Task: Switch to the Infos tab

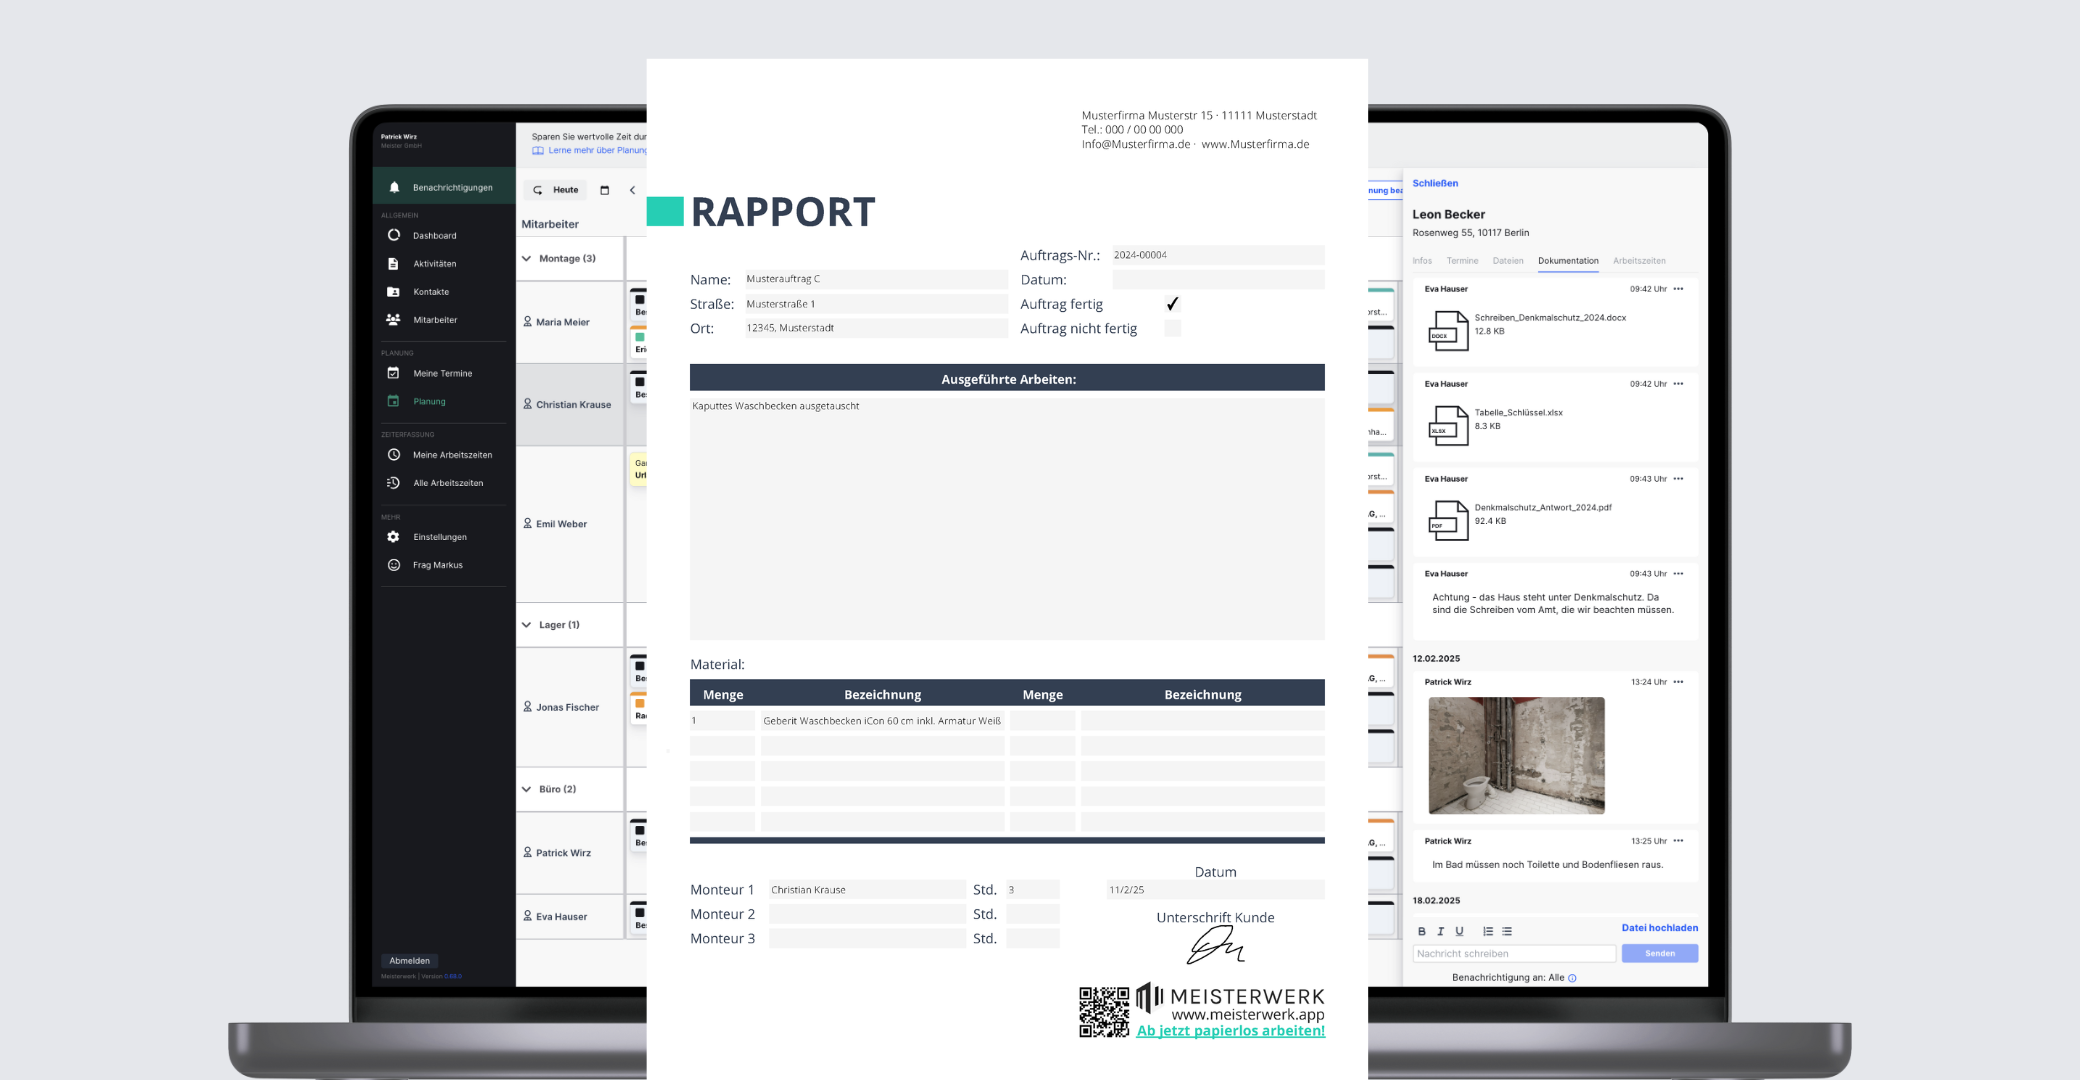Action: click(x=1422, y=261)
